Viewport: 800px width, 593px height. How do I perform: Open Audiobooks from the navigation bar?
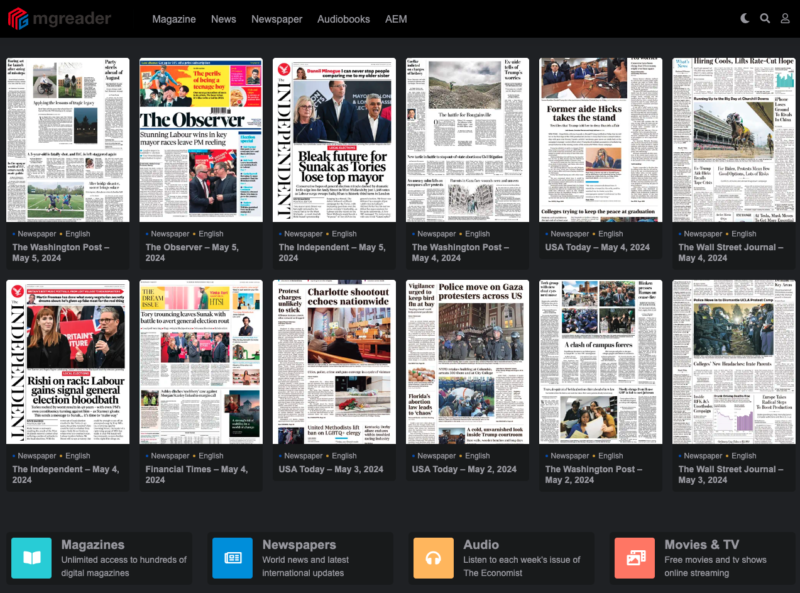click(x=343, y=19)
